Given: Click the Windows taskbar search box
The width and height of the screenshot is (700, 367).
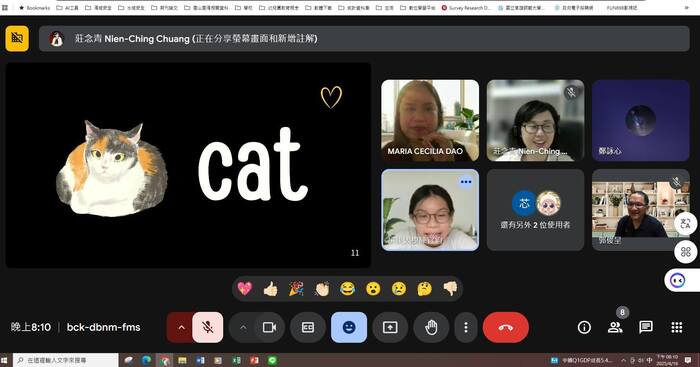Looking at the screenshot, I should [x=65, y=360].
